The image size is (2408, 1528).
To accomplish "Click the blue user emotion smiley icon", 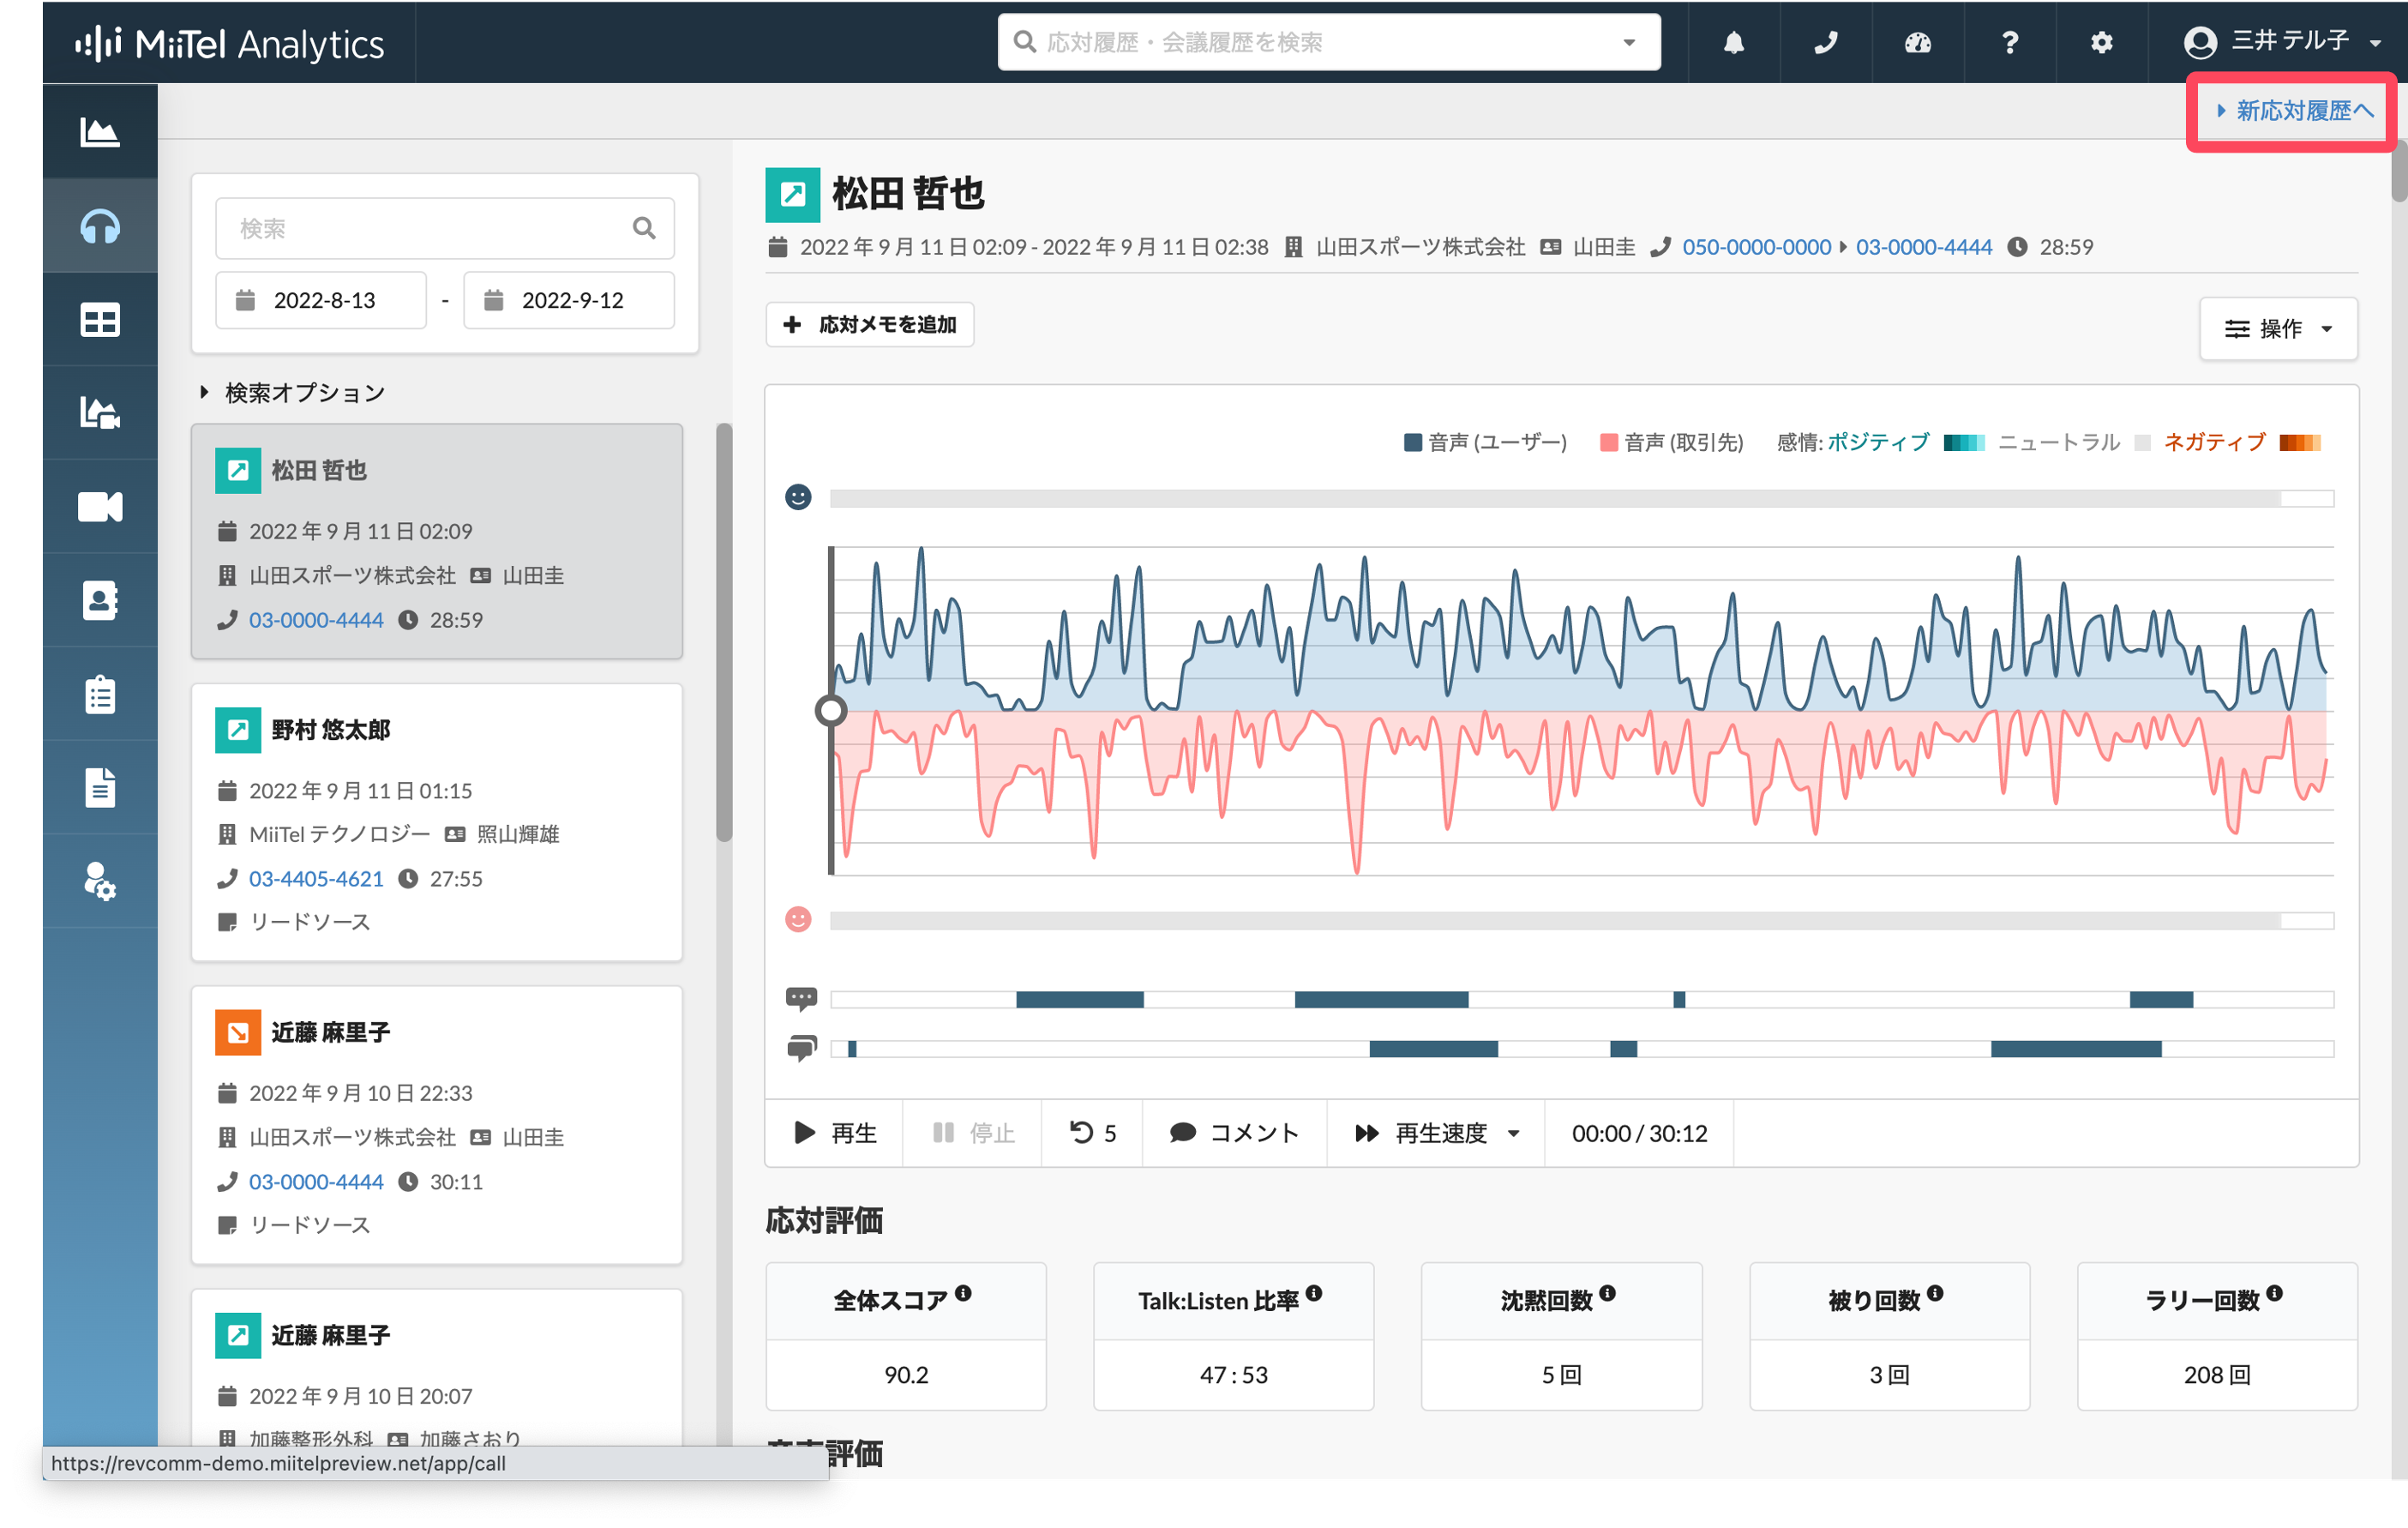I will 798,497.
